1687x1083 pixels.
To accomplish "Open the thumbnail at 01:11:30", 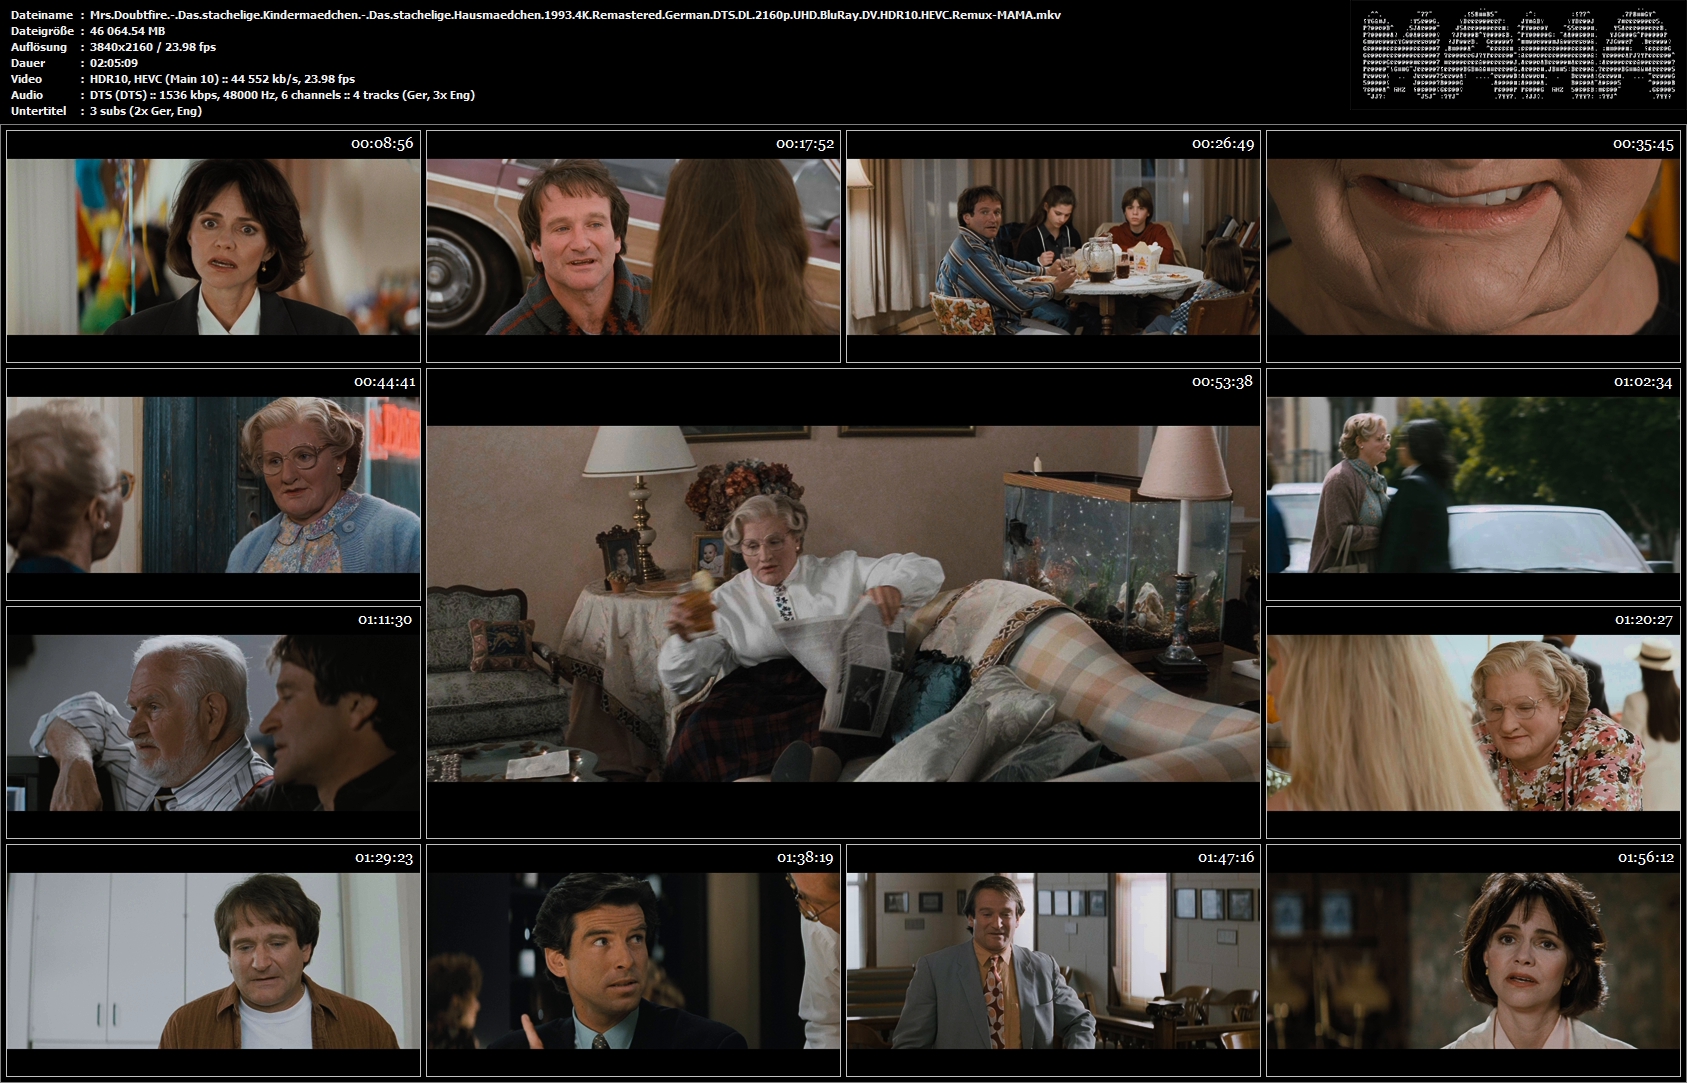I will point(213,722).
